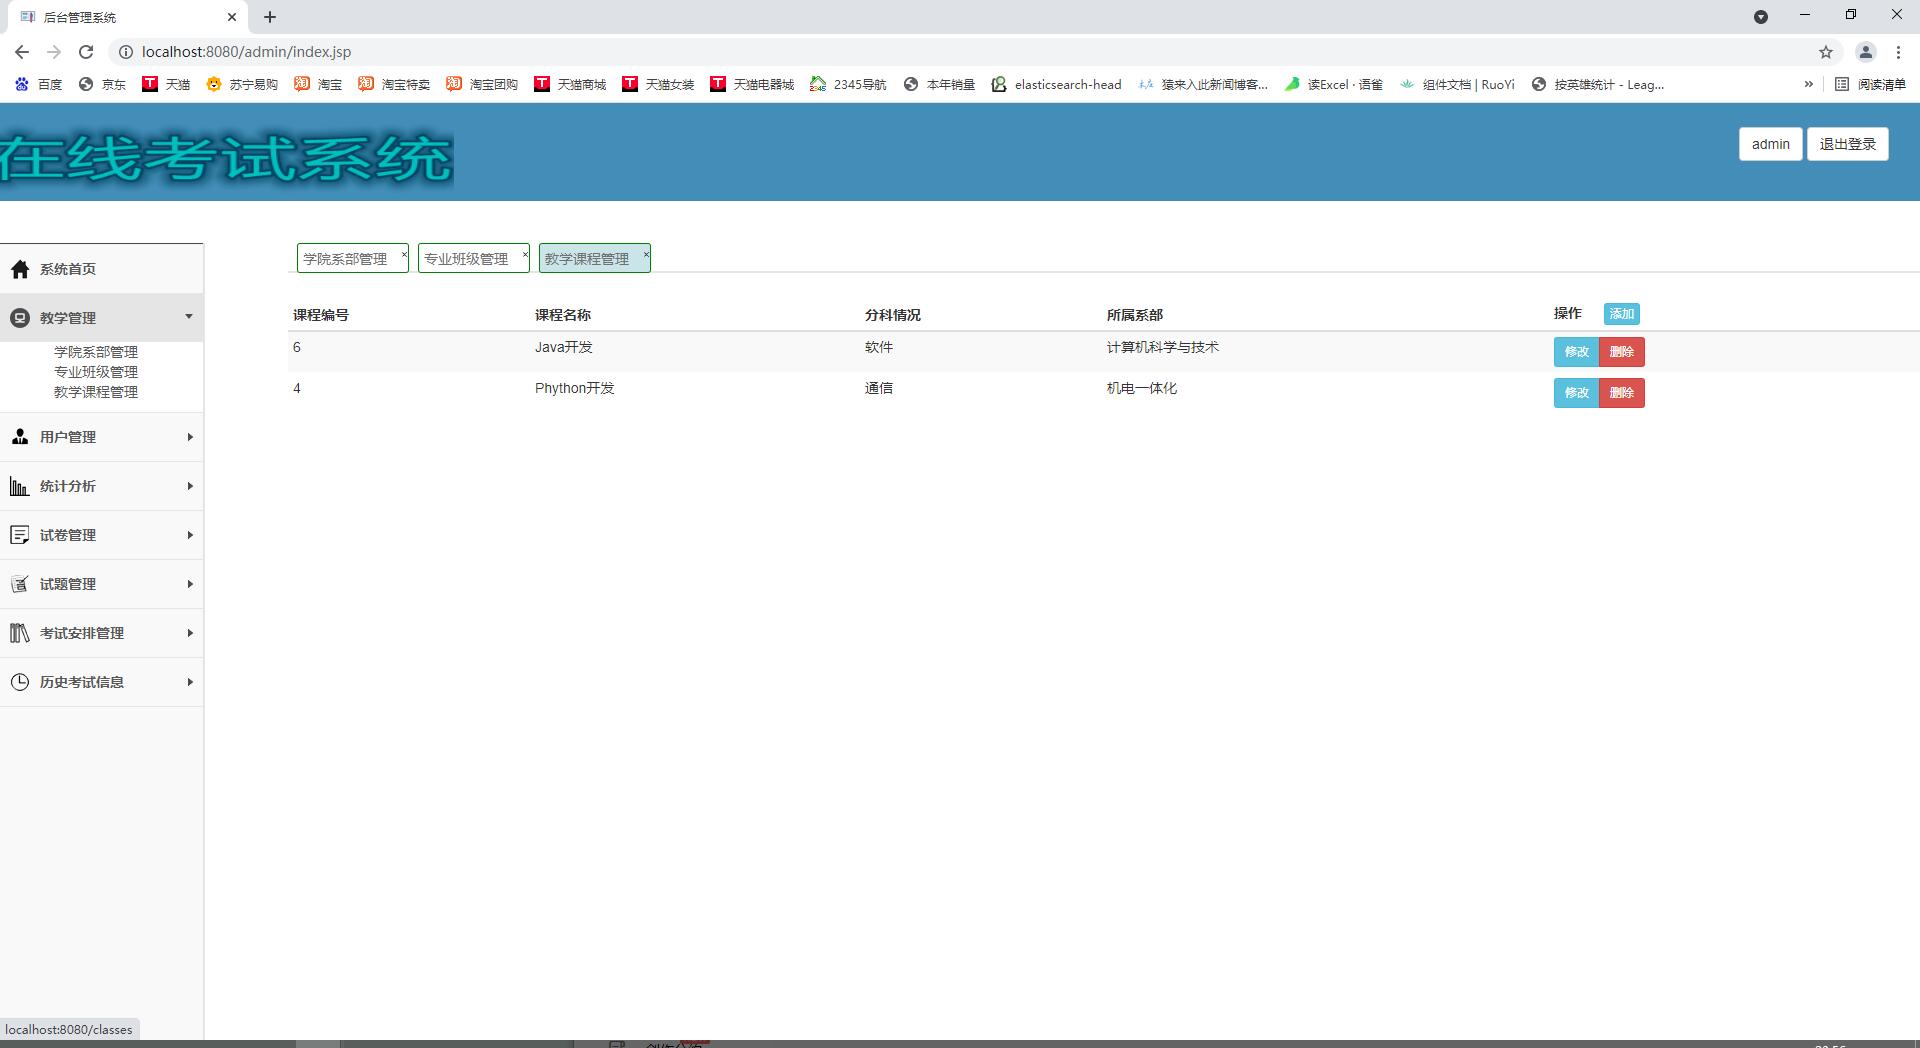Open 学院系部管理 in the sidebar submenu

(96, 352)
